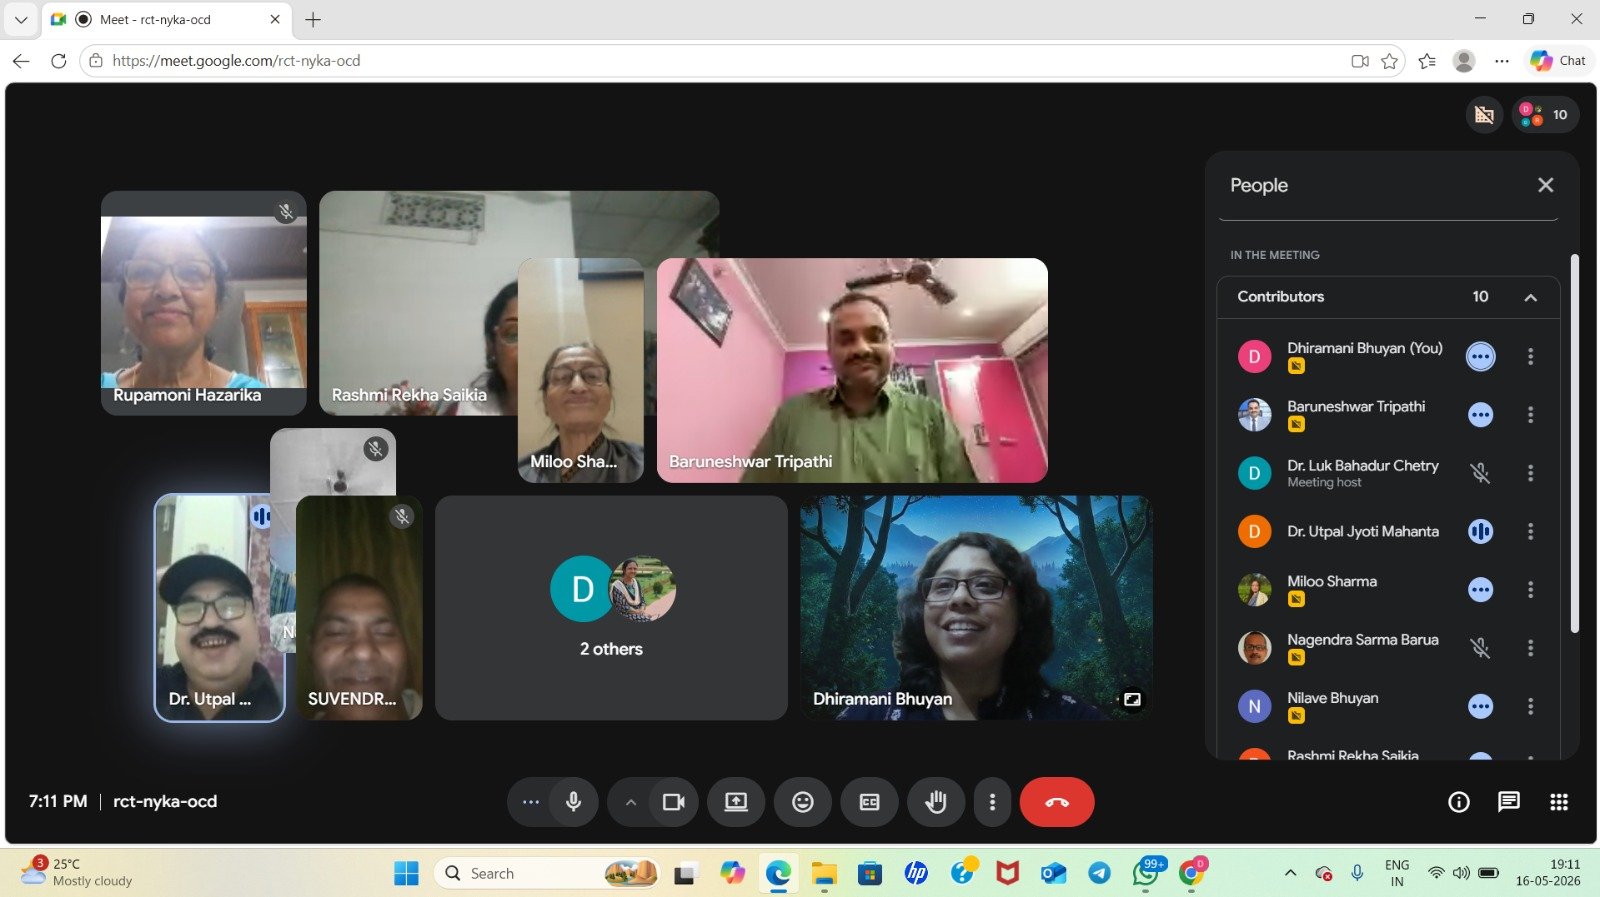Open more actions for Dhiramani Bhuyan (You)

[1530, 356]
